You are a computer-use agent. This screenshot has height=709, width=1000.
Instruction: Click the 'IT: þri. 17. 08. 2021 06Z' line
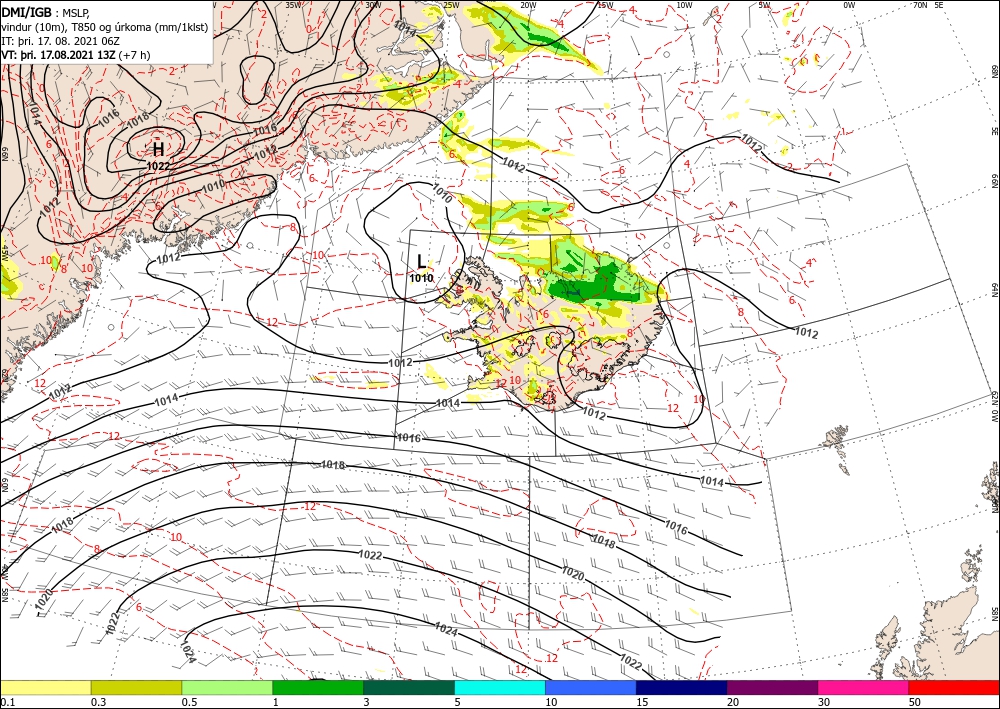tap(63, 41)
